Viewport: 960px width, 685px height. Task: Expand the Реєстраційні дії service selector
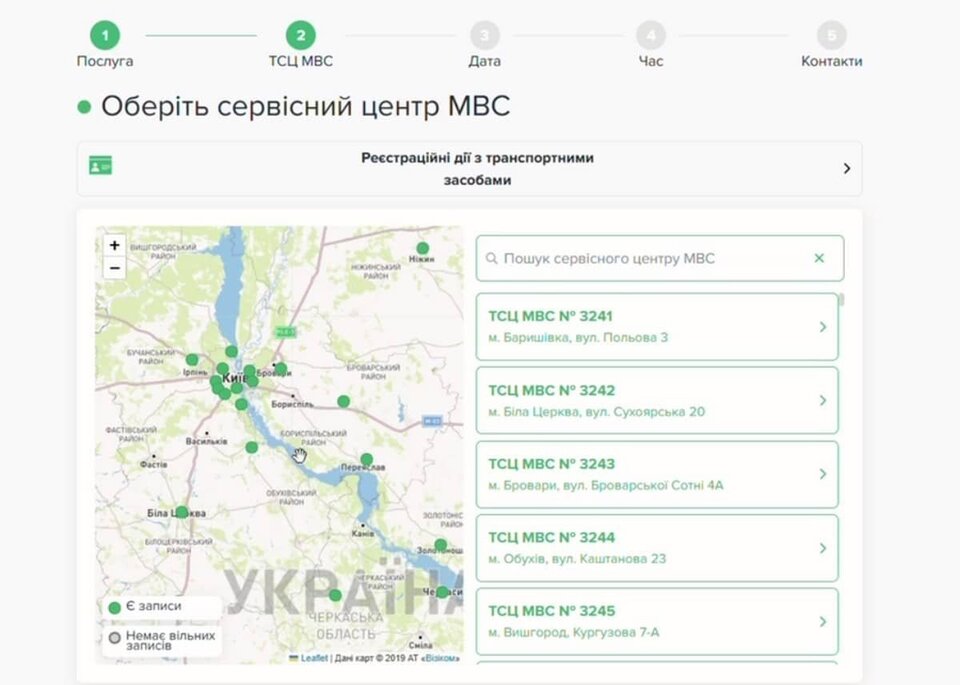[846, 168]
